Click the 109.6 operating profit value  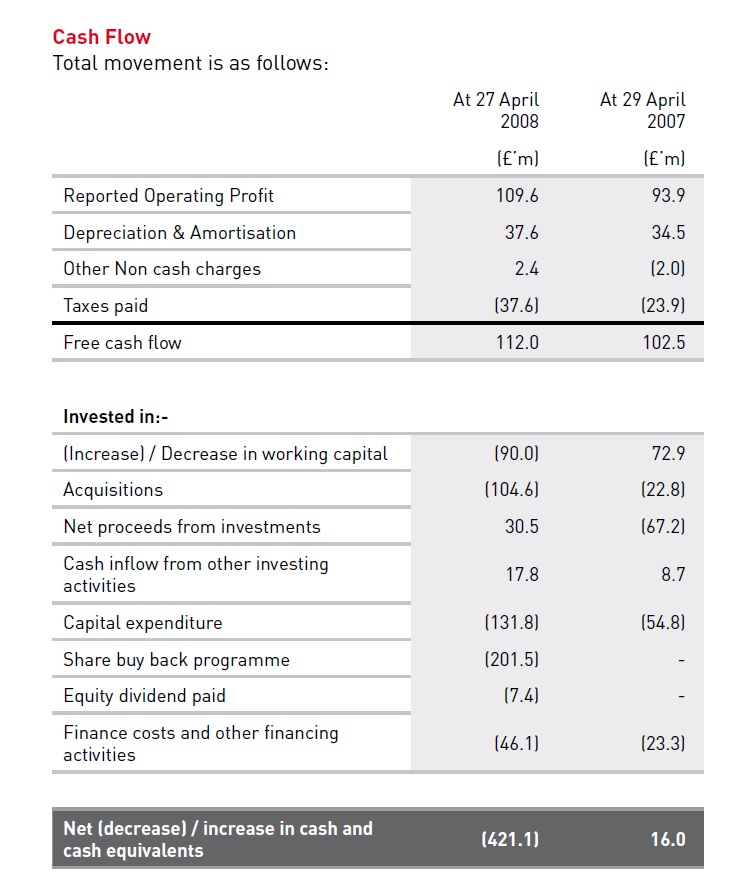(517, 195)
